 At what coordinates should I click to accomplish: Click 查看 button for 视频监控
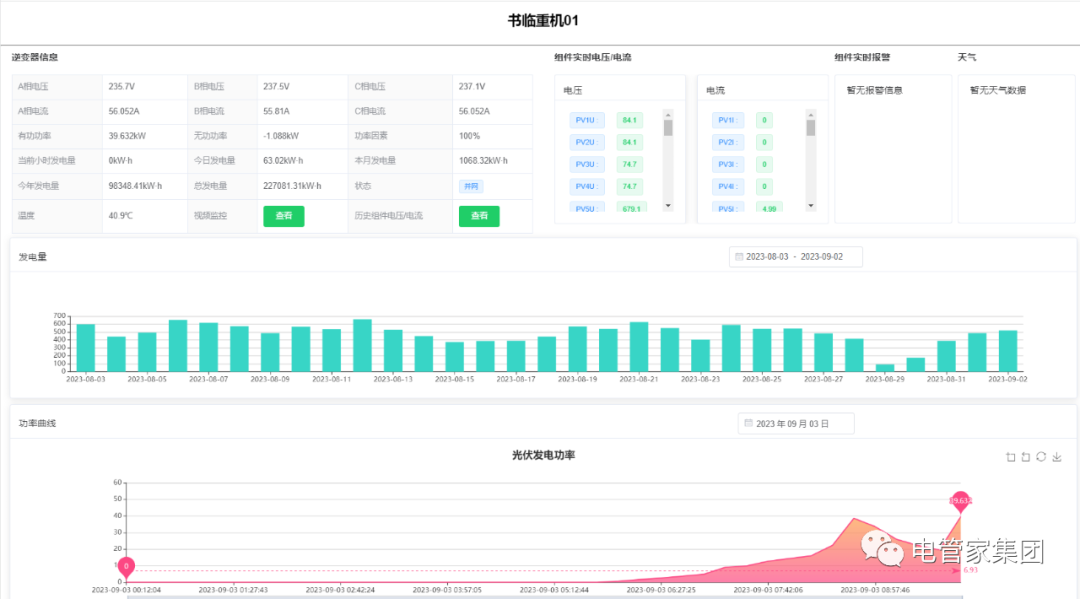(x=284, y=216)
